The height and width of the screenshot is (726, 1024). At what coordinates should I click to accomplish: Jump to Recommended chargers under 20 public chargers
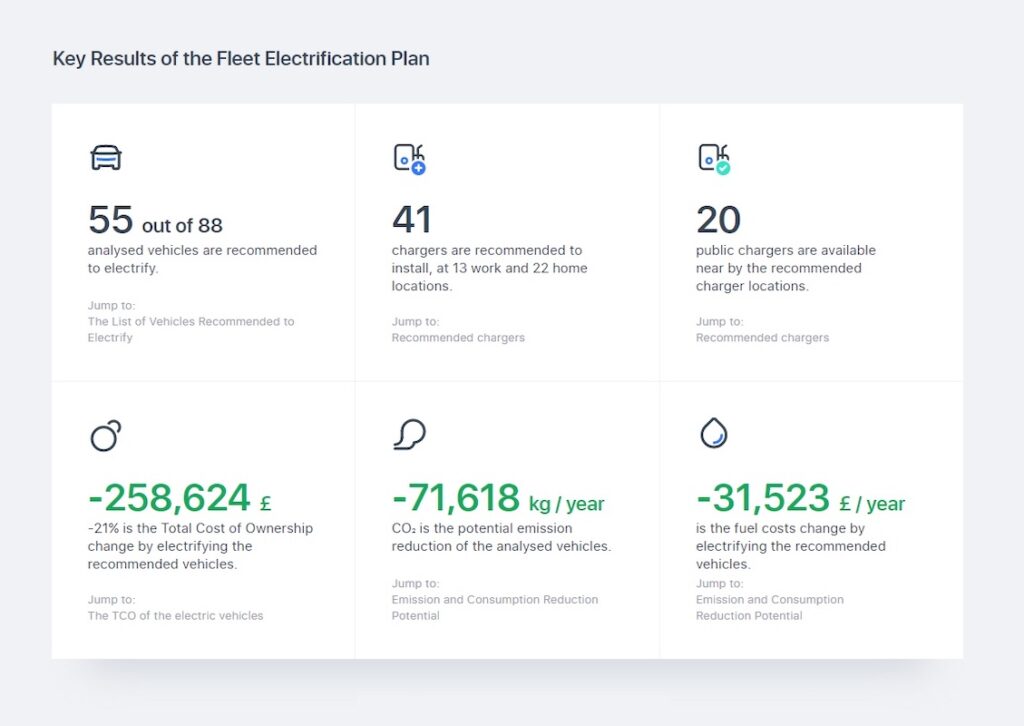coord(762,338)
